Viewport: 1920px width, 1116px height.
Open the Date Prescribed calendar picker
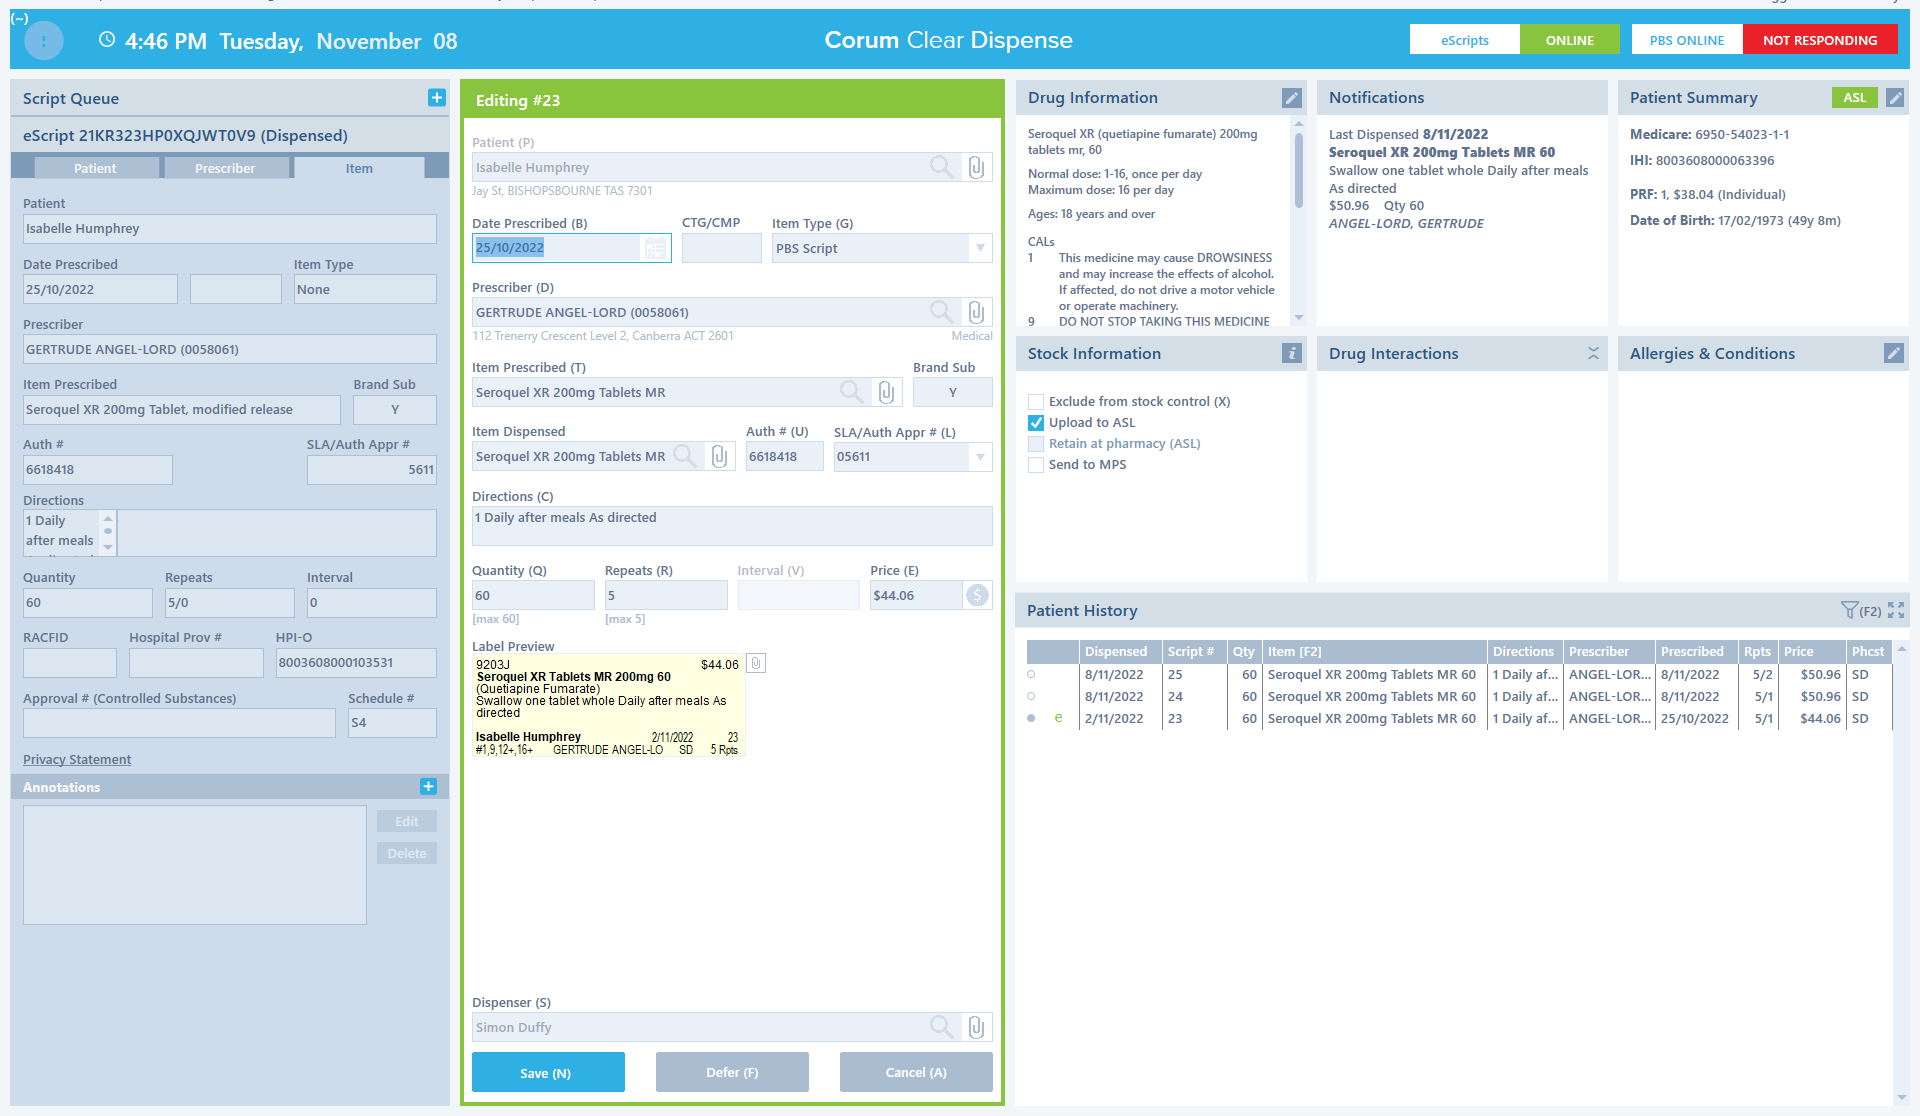[655, 248]
